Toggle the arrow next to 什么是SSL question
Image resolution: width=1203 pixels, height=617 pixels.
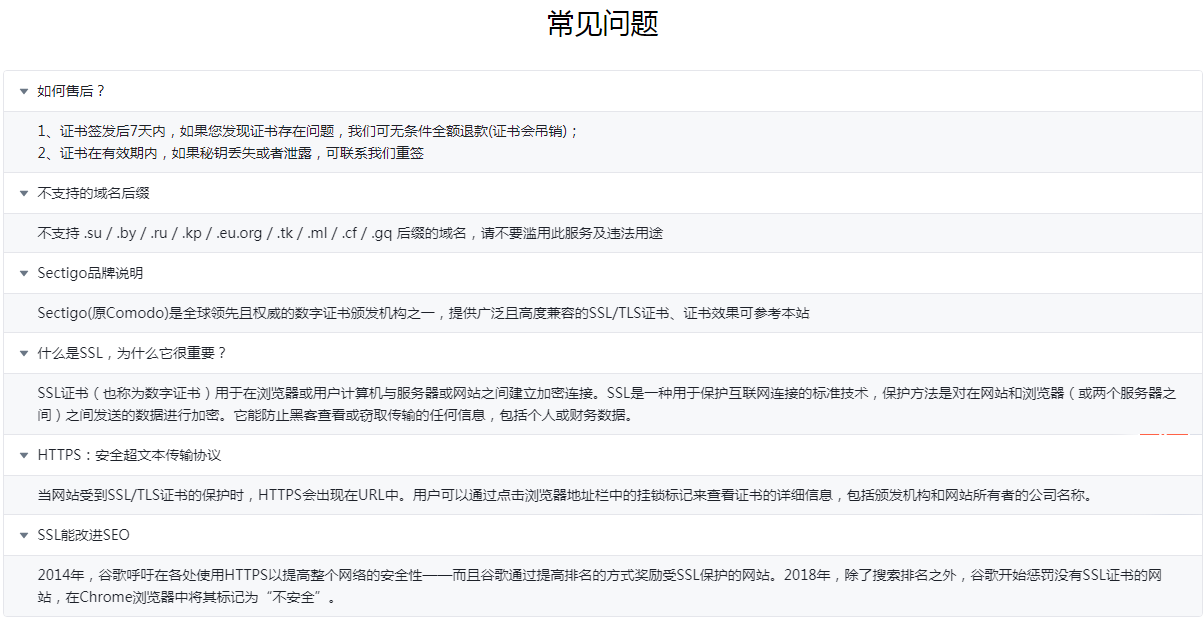(23, 353)
